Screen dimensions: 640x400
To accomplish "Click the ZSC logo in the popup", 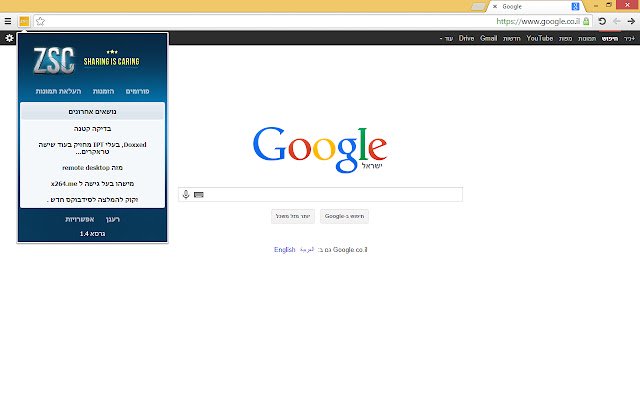I will [x=54, y=61].
